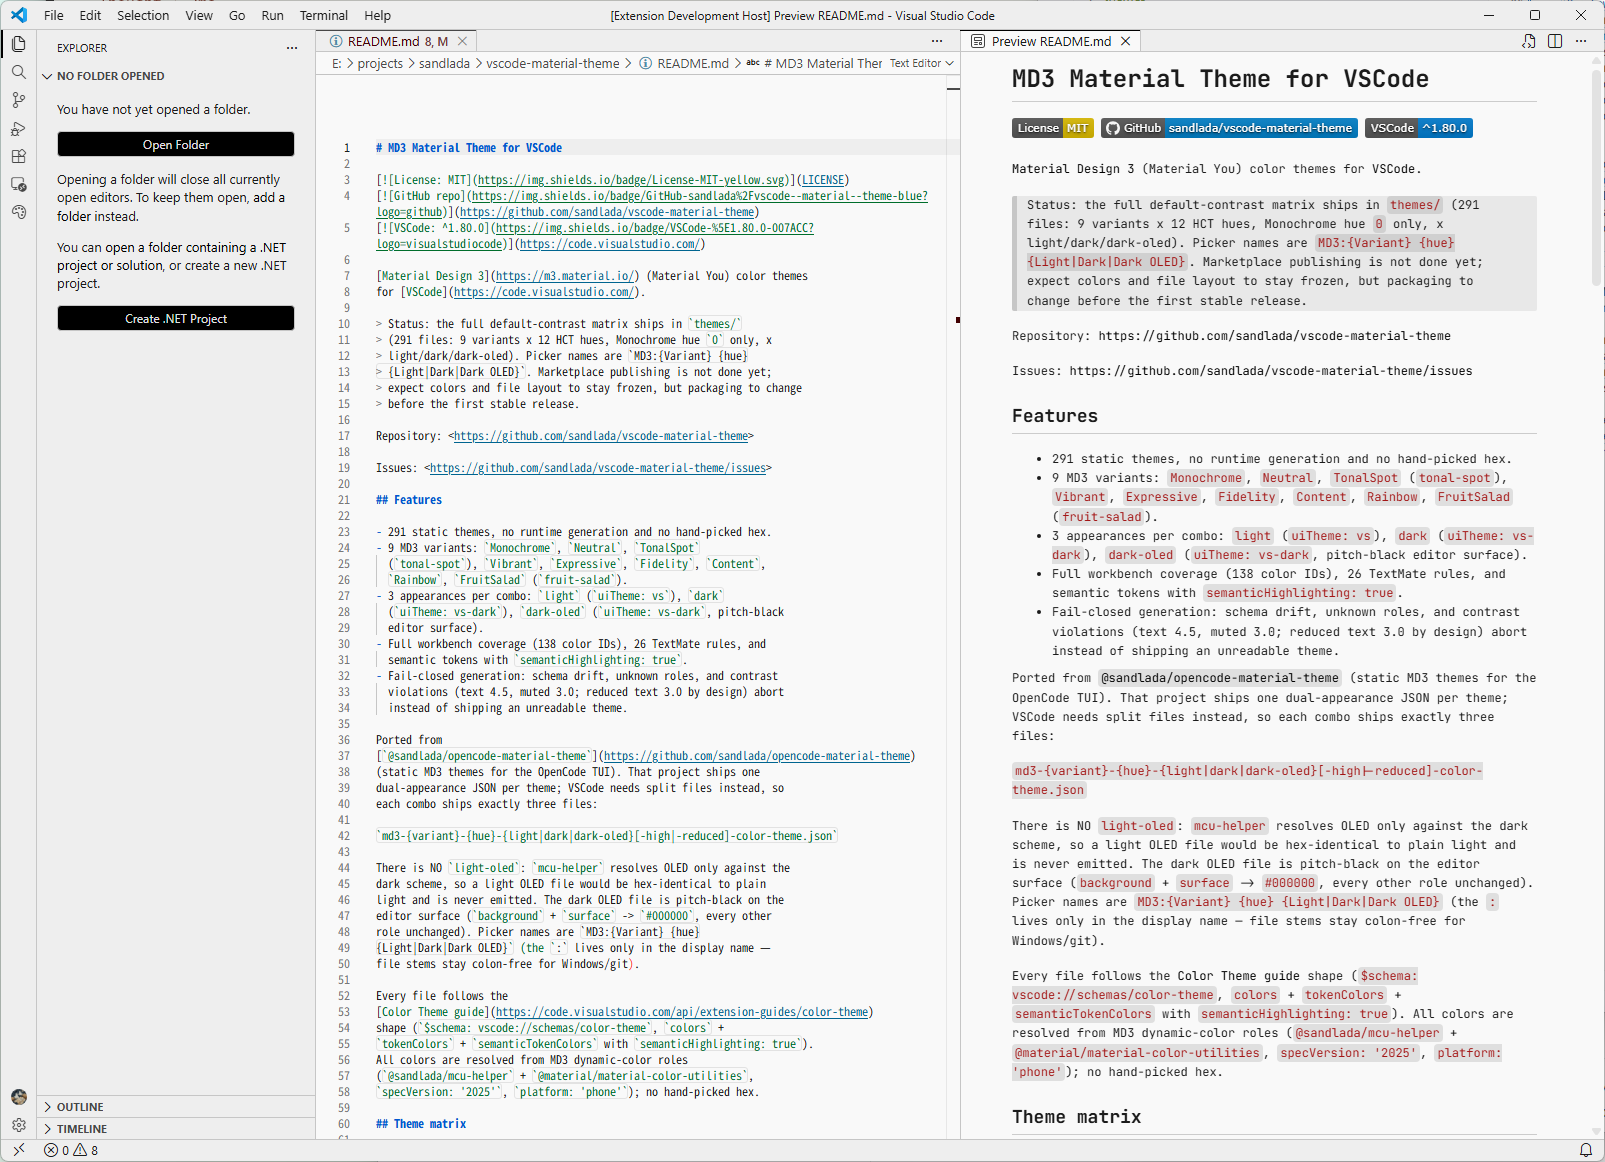Click the themes/ link in preview status note
The image size is (1605, 1162).
[1414, 205]
